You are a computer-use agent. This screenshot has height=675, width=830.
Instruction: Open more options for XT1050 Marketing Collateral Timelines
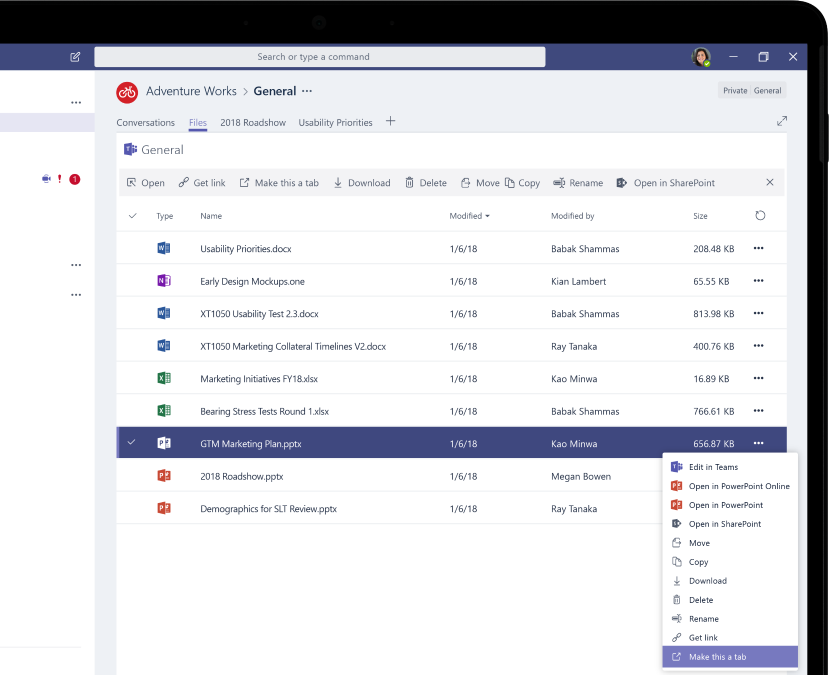[759, 346]
